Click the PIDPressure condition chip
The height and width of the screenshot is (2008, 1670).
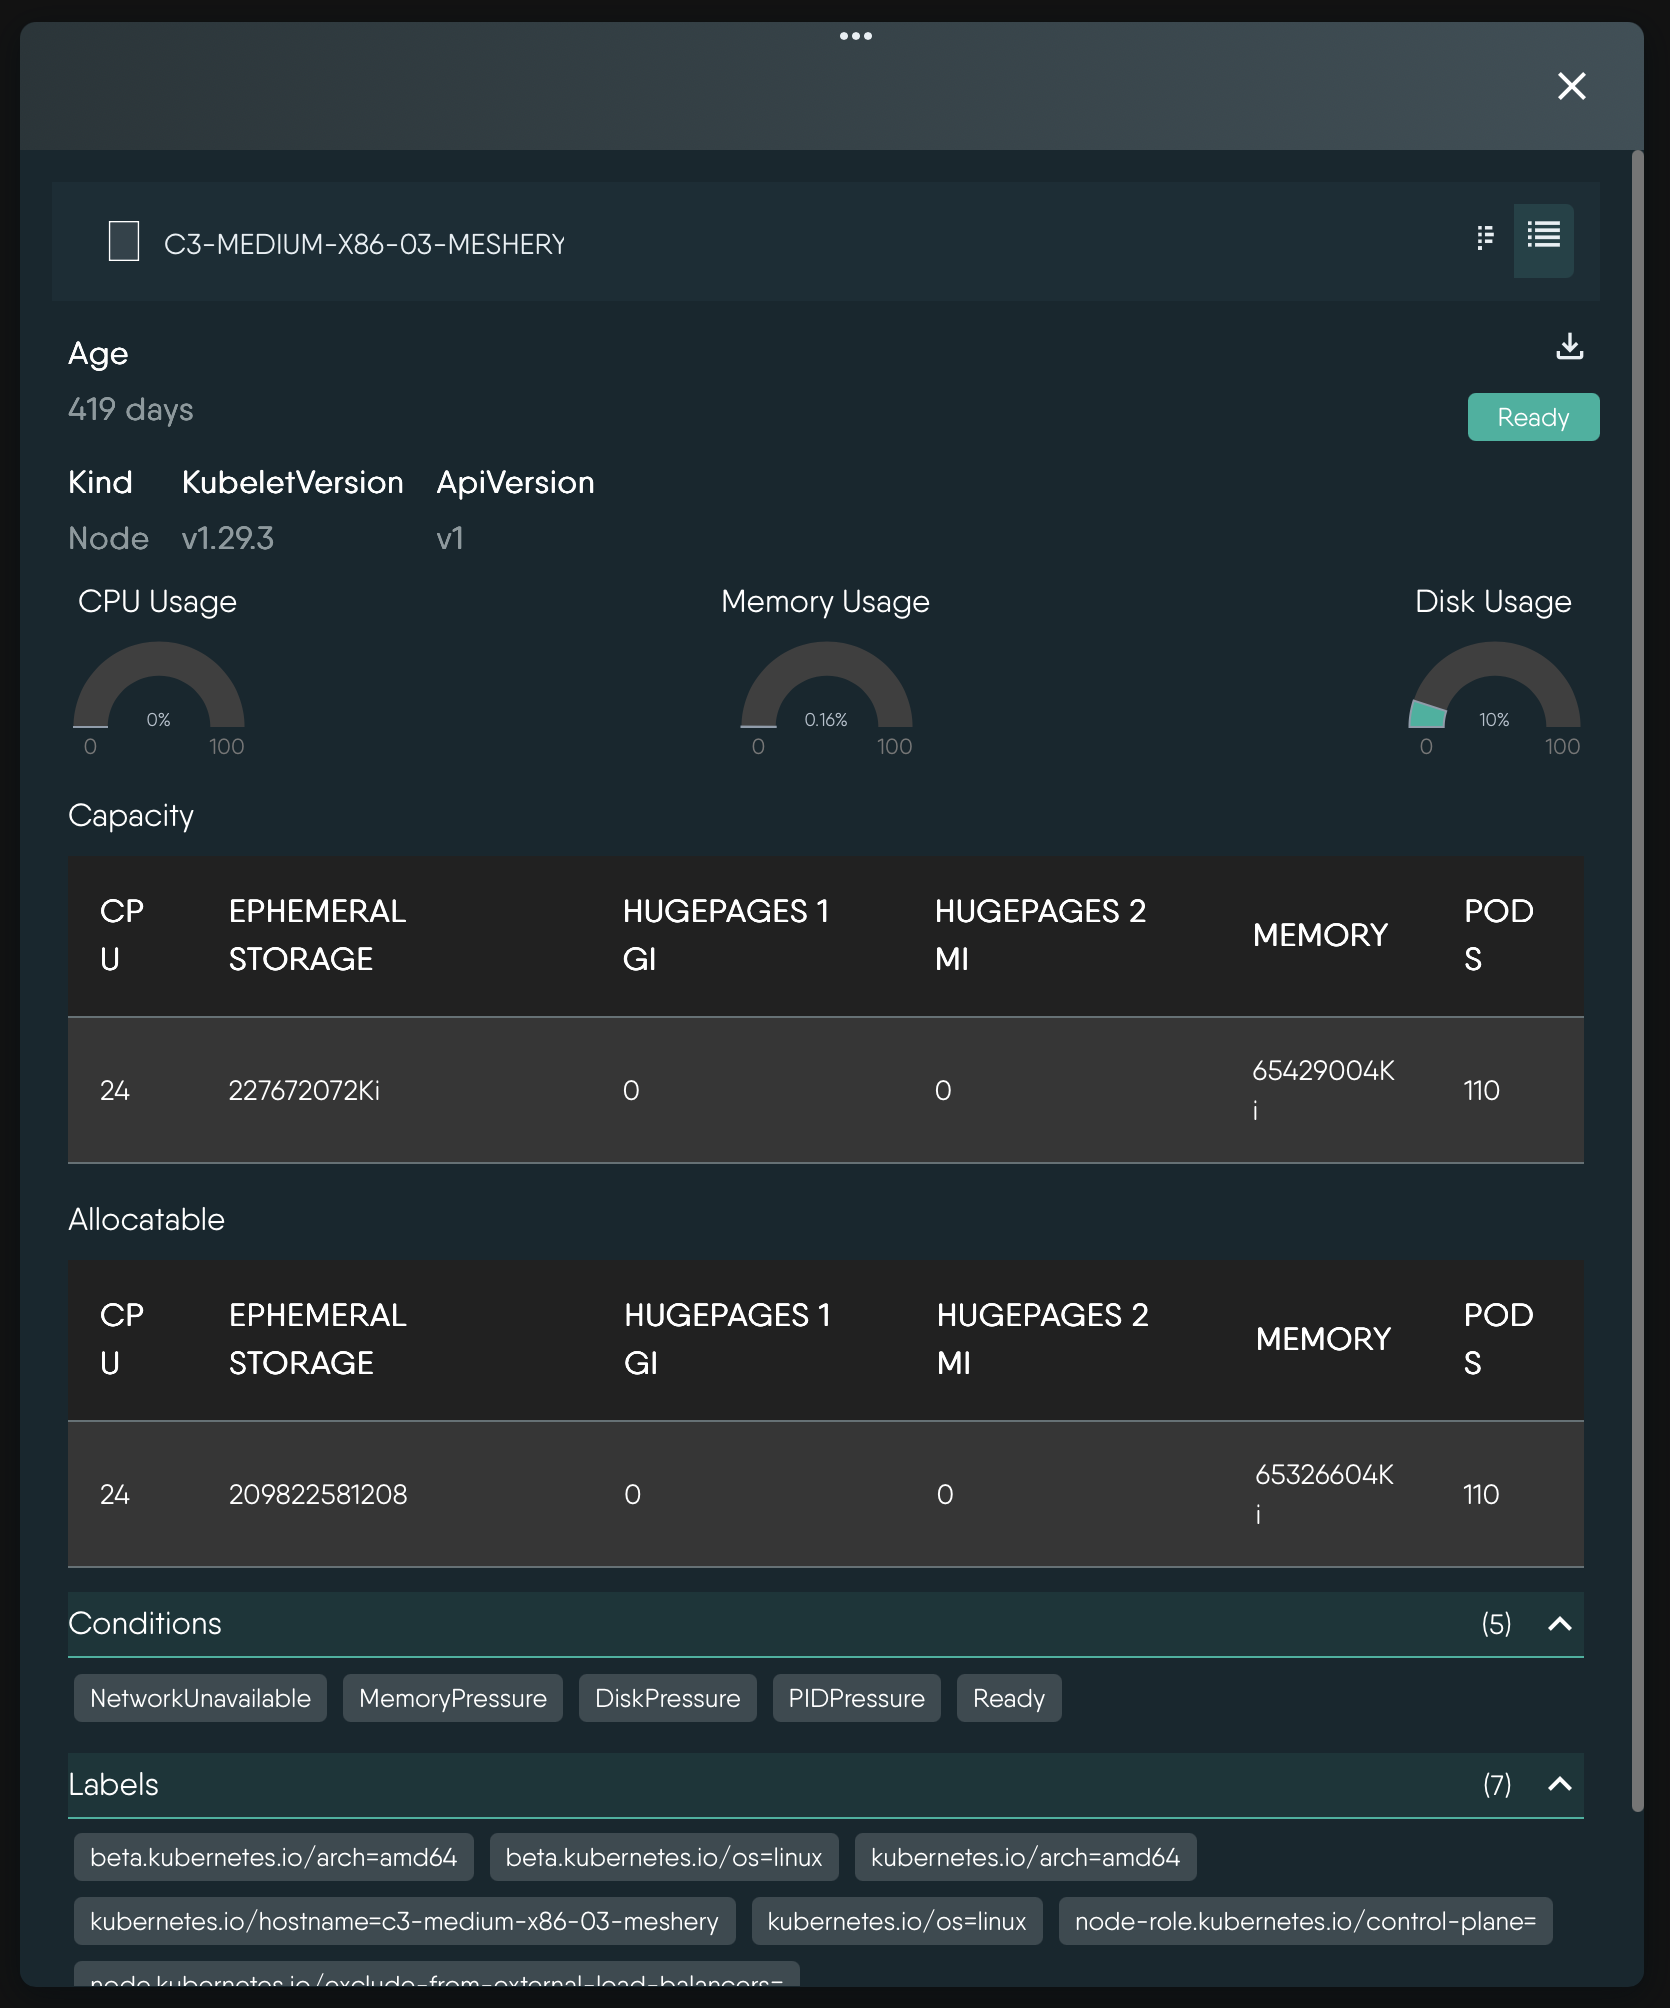coord(856,1699)
